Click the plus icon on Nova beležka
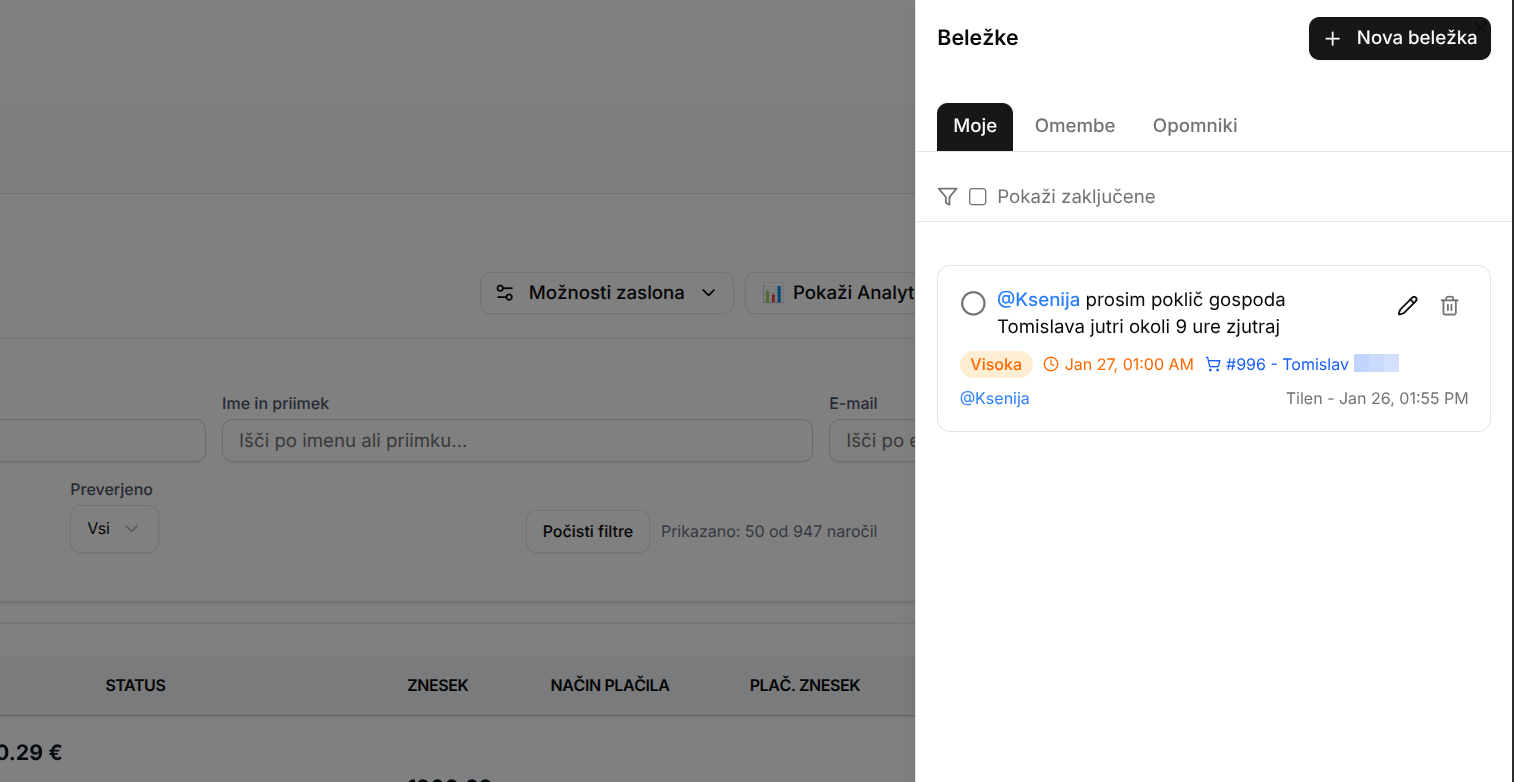Viewport: 1514px width, 782px height. tap(1332, 39)
